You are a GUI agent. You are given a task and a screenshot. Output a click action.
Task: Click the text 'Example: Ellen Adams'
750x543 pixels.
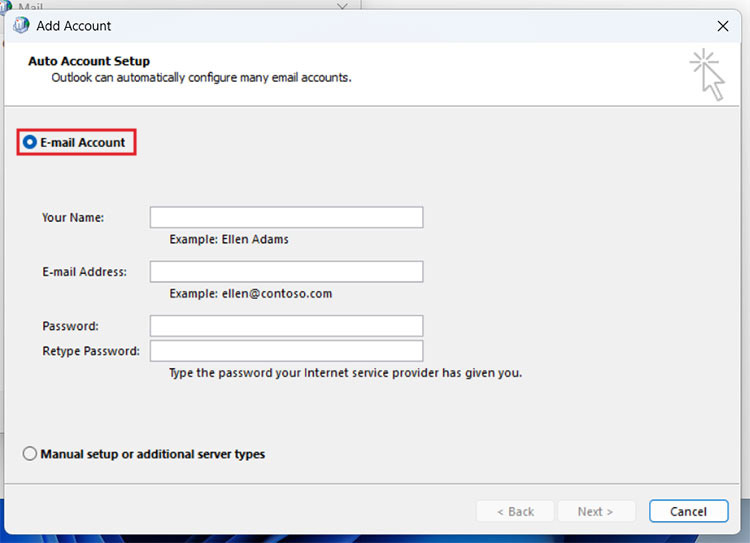(229, 239)
